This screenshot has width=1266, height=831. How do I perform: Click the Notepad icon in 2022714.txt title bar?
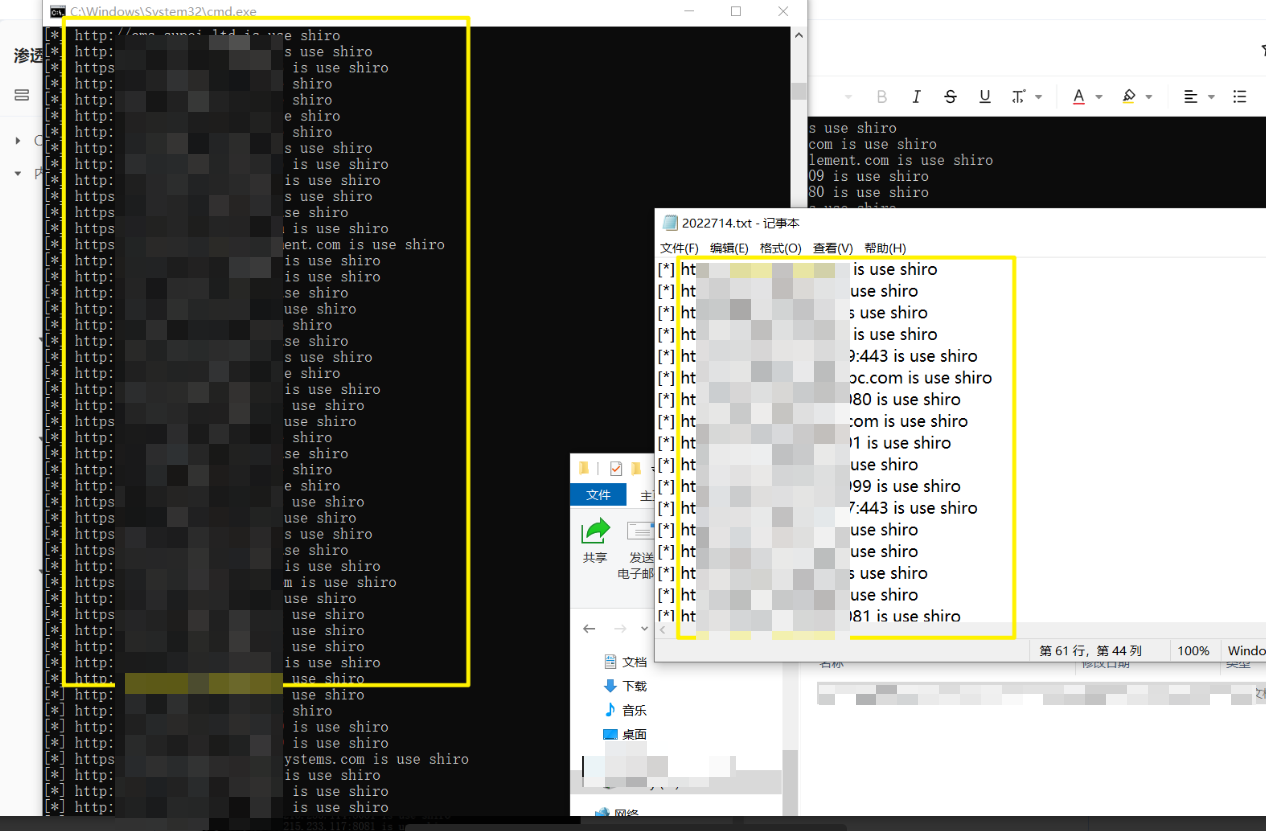coord(670,223)
